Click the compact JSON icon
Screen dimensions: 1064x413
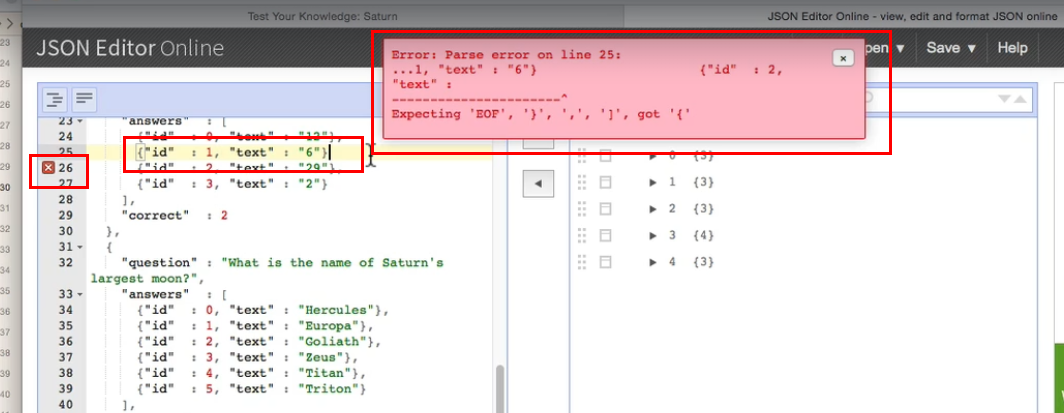click(x=84, y=100)
